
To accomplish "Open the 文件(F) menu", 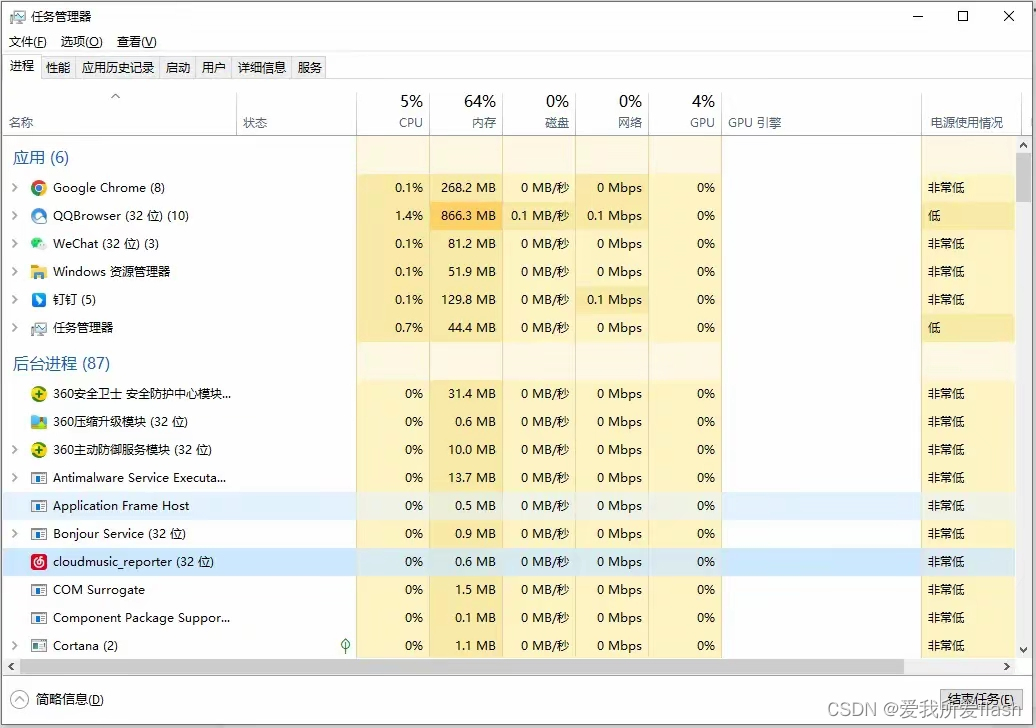I will click(x=28, y=42).
